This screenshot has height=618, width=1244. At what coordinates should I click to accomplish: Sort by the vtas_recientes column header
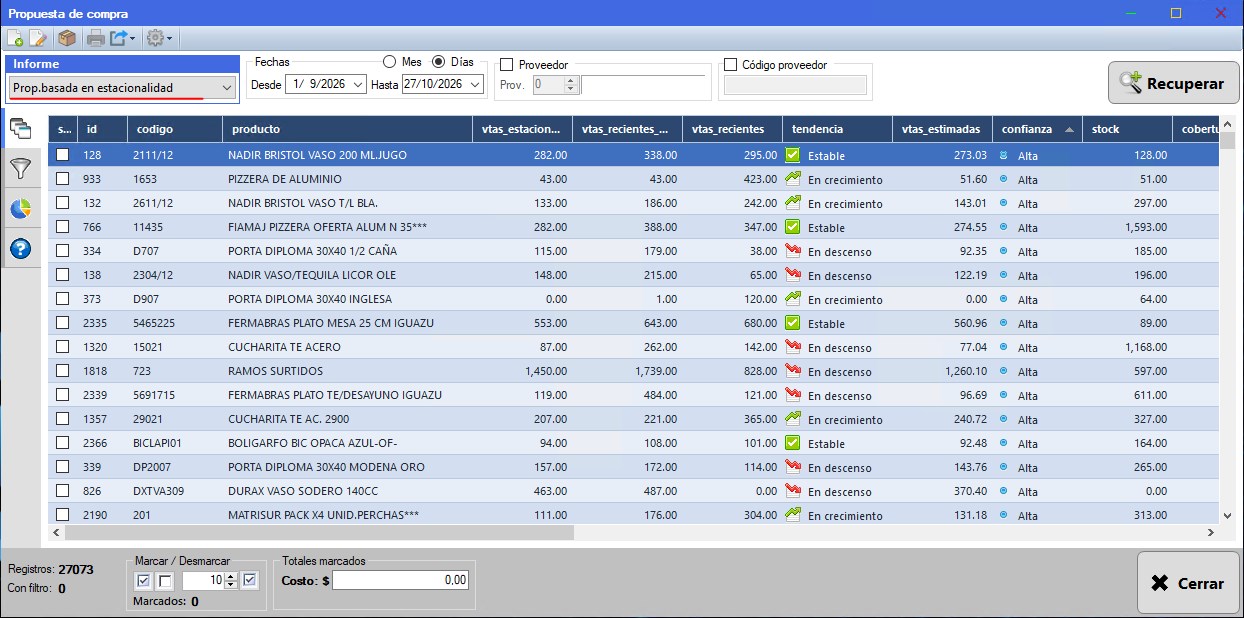click(732, 129)
